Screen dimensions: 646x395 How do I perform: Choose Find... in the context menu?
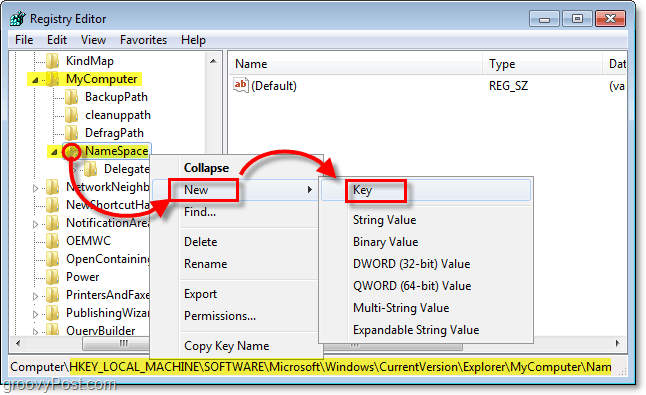click(237, 212)
